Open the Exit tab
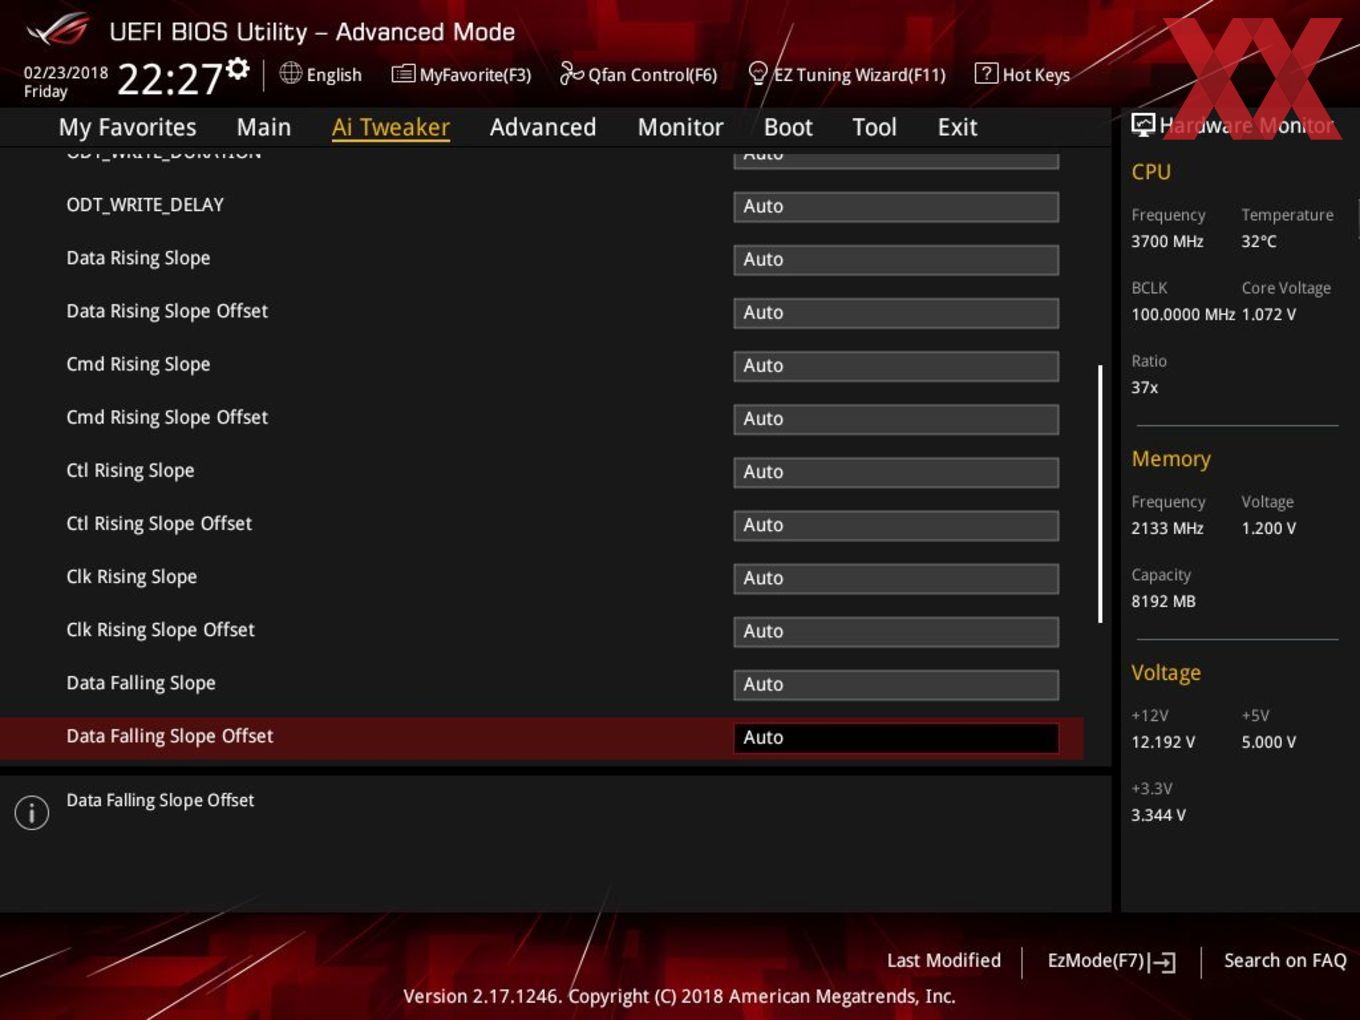The image size is (1360, 1020). pos(957,127)
